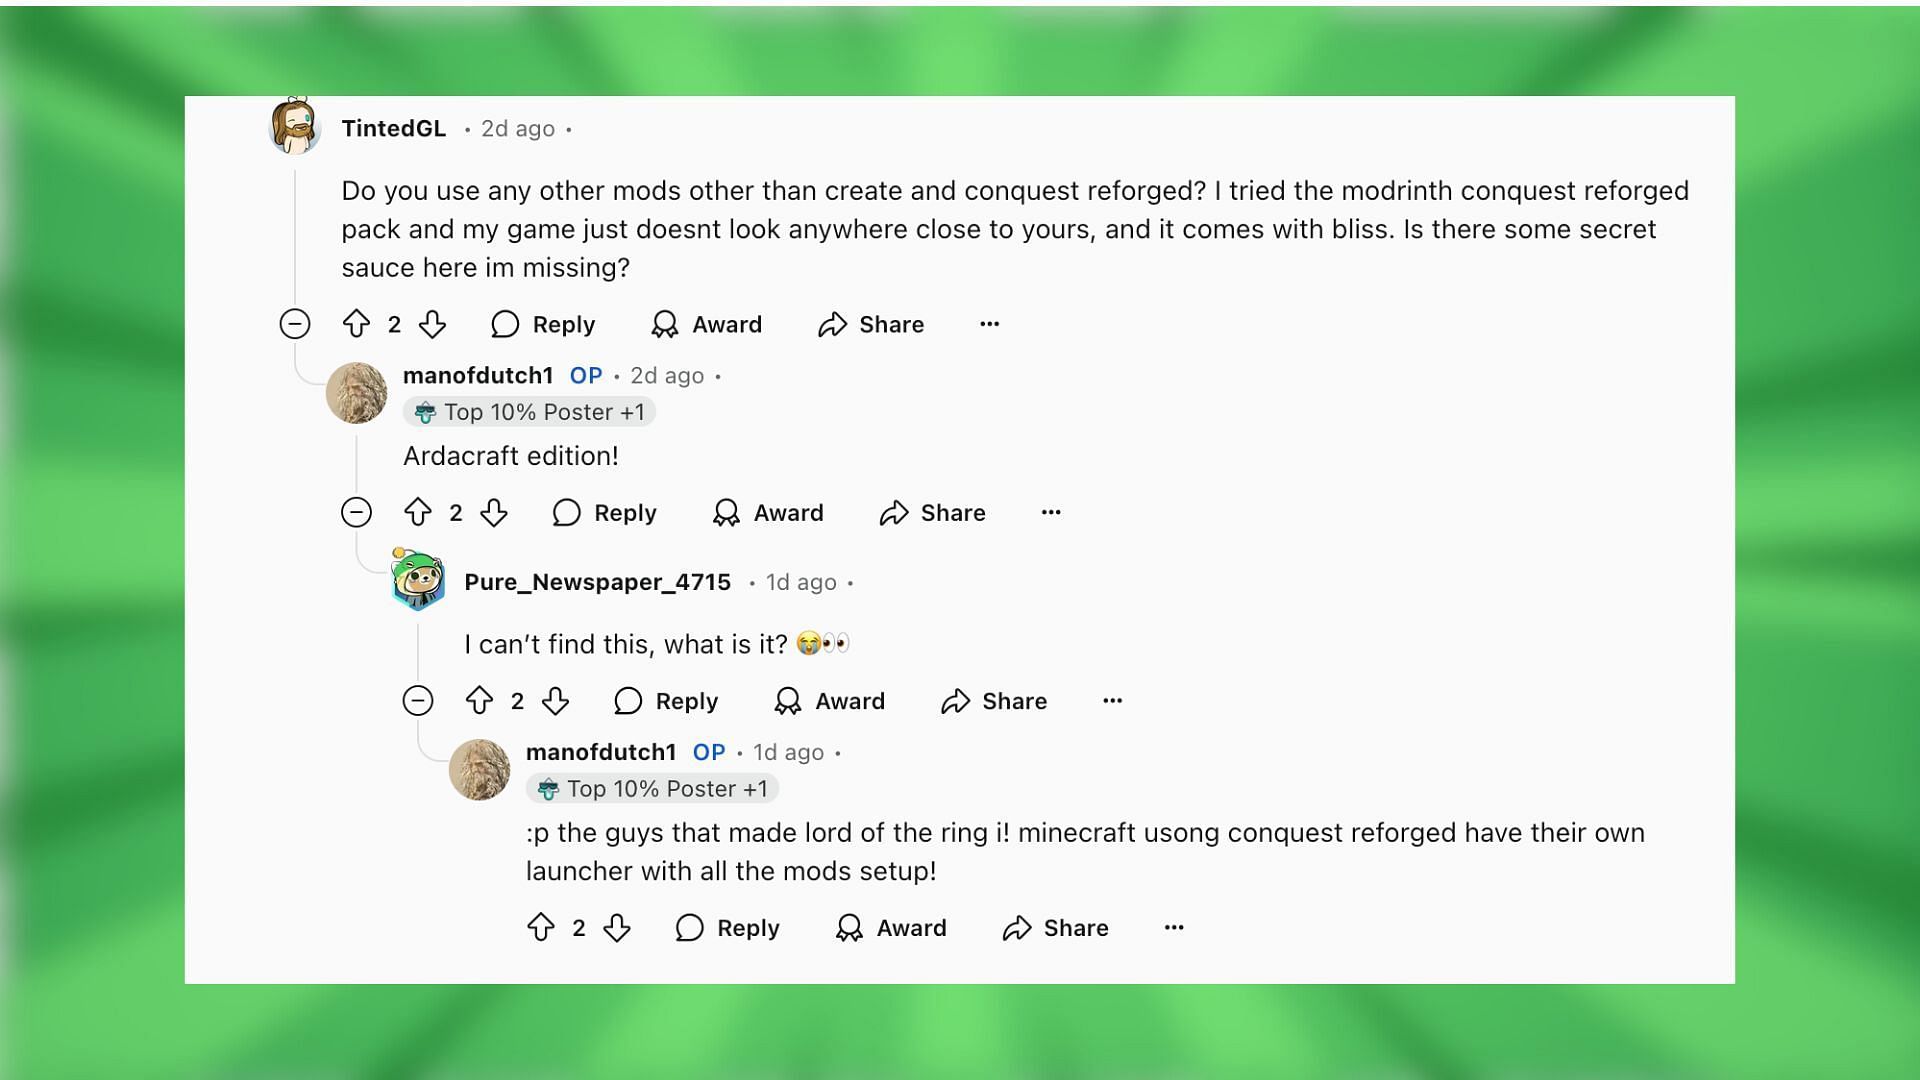
Task: Toggle collapse on Pure_Newspaper_4715 comment
Action: point(417,702)
